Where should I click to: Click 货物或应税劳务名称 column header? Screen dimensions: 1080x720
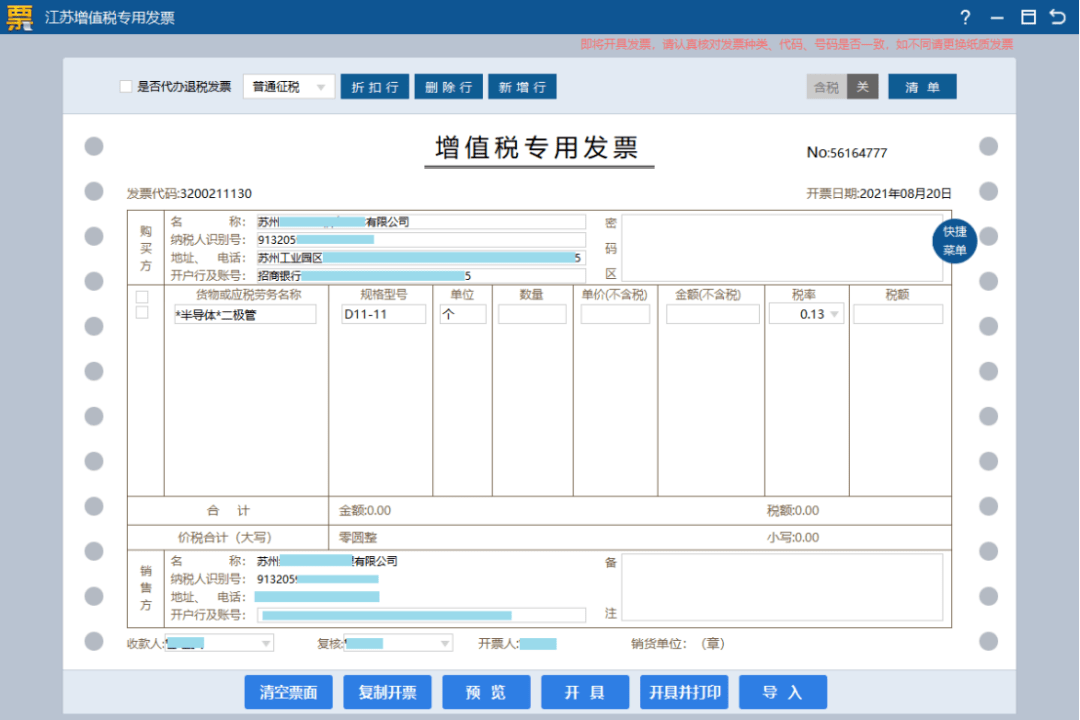point(249,294)
